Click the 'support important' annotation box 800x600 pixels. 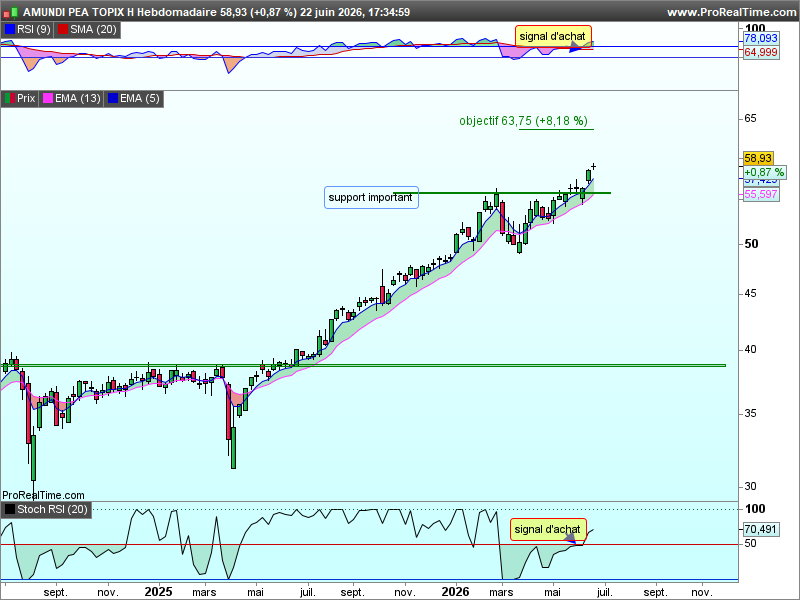(371, 197)
